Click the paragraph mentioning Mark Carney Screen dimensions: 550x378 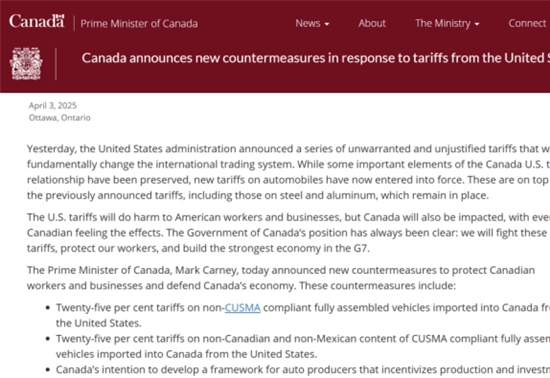[x=281, y=278]
